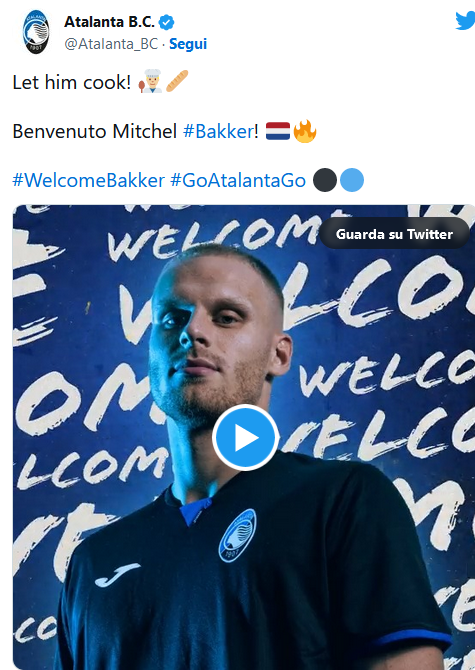Screen dimensions: 475x670
Task: Click the chef cook emoji
Action: (150, 81)
